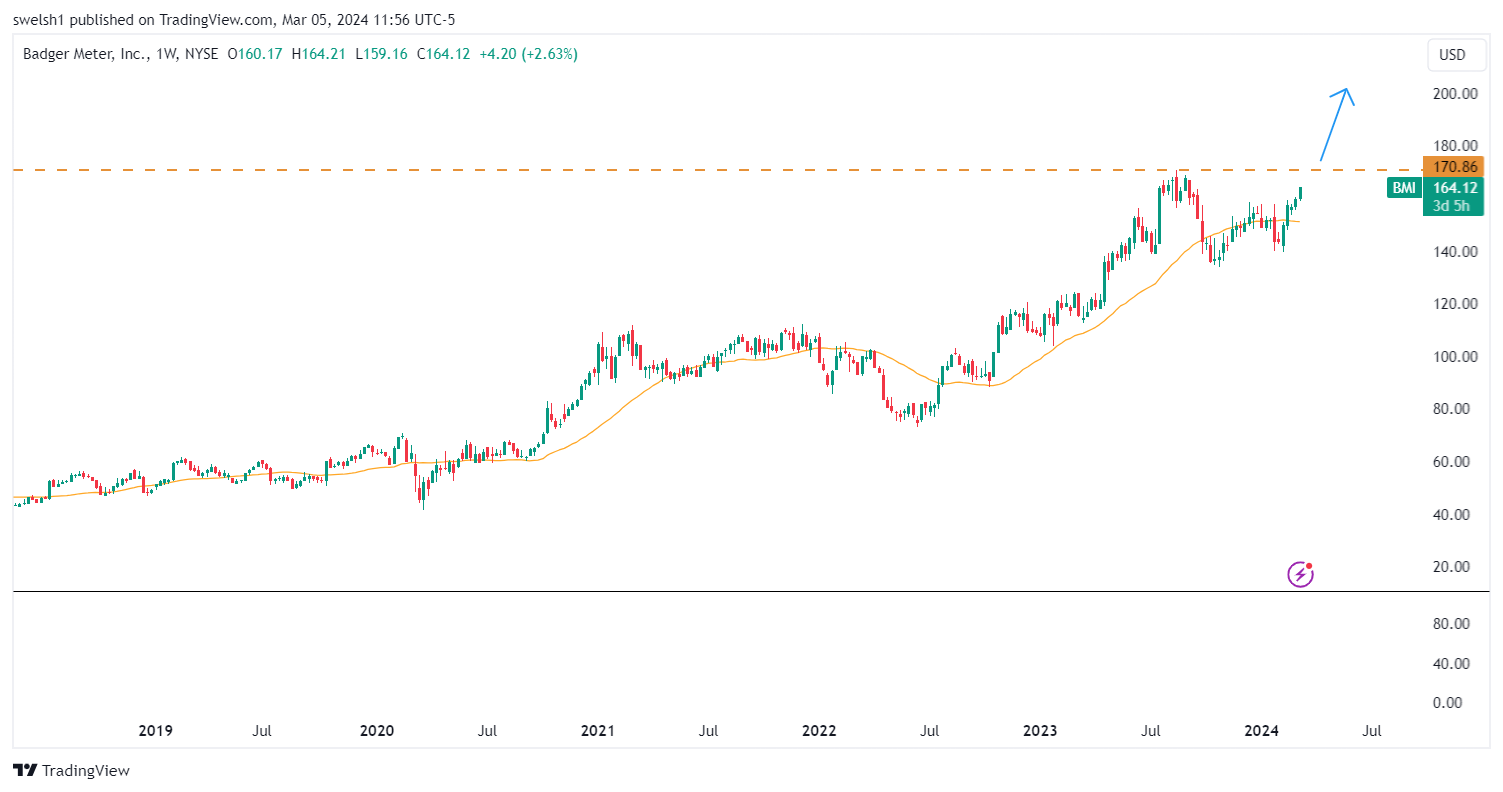Select the orange 170.86 price label
1503x792 pixels.
tap(1455, 167)
